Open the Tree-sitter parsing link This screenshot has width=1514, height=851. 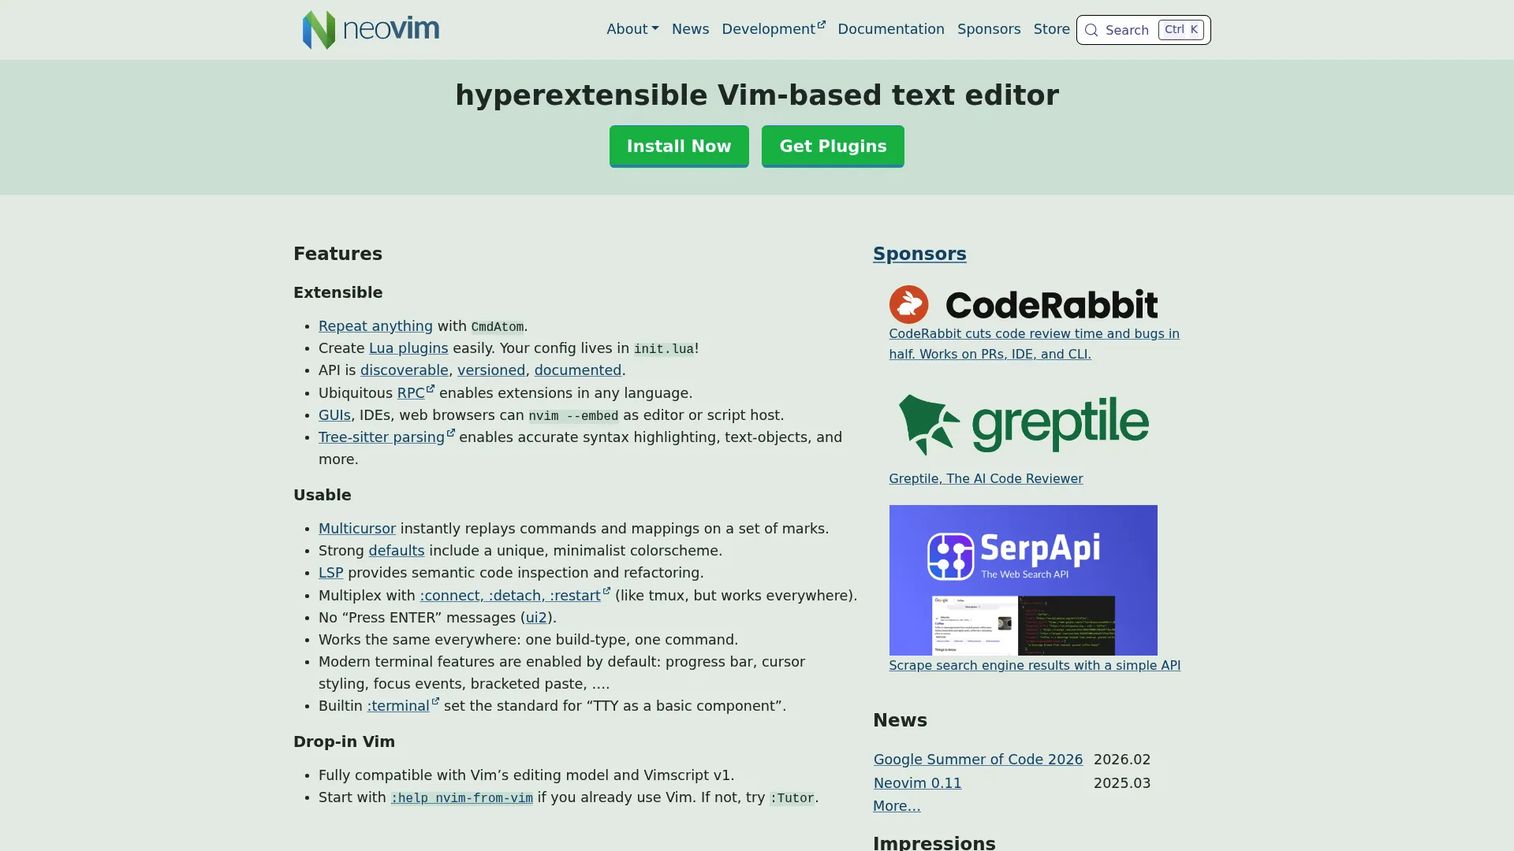[386, 437]
